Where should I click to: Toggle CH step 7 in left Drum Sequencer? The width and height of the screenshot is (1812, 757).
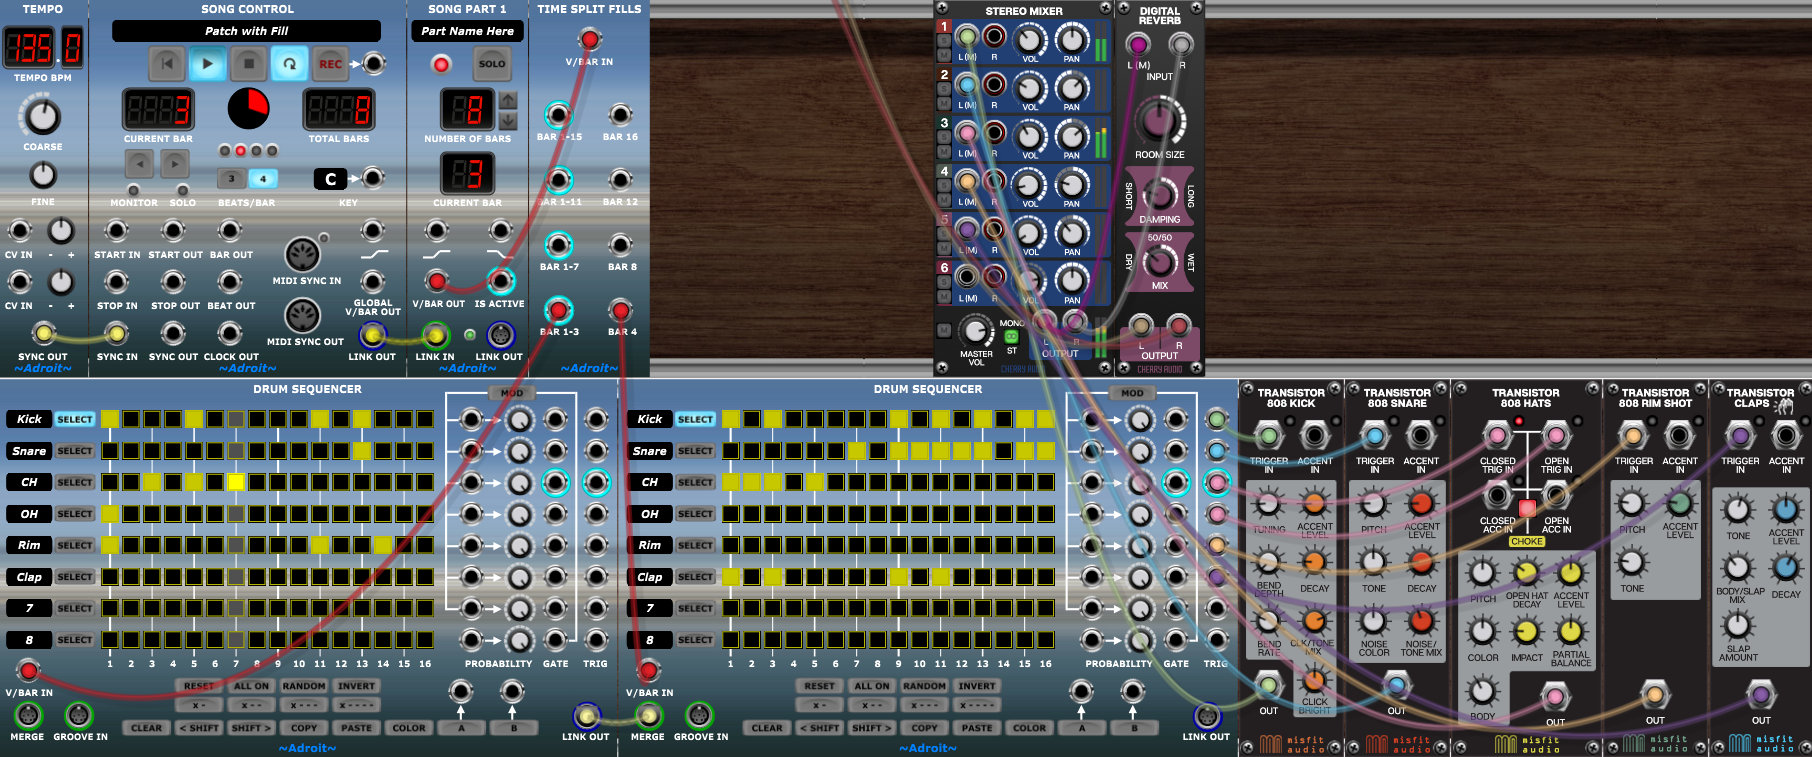tap(236, 482)
